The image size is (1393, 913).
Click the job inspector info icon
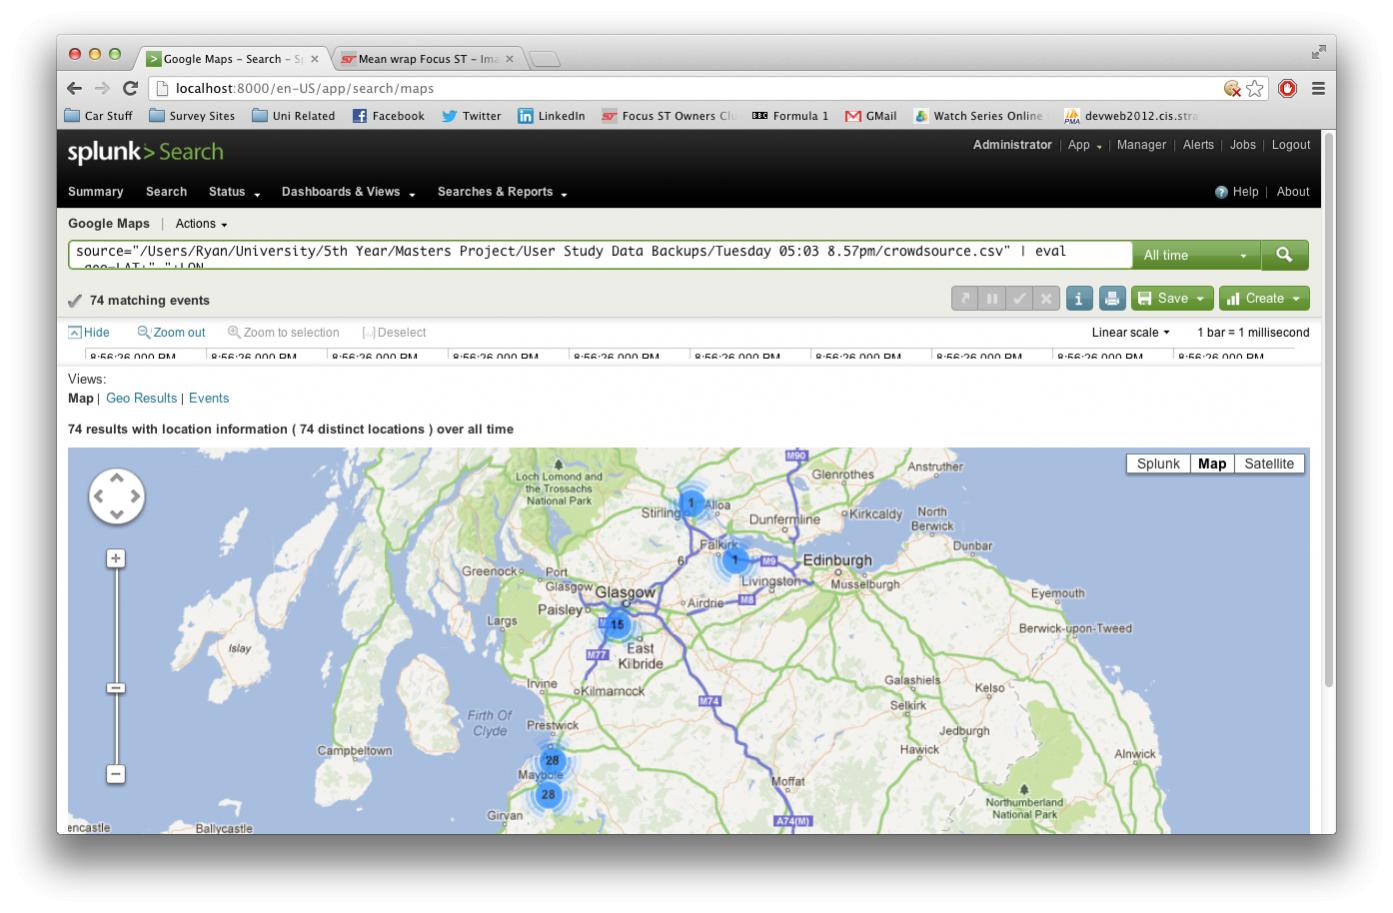(x=1078, y=298)
